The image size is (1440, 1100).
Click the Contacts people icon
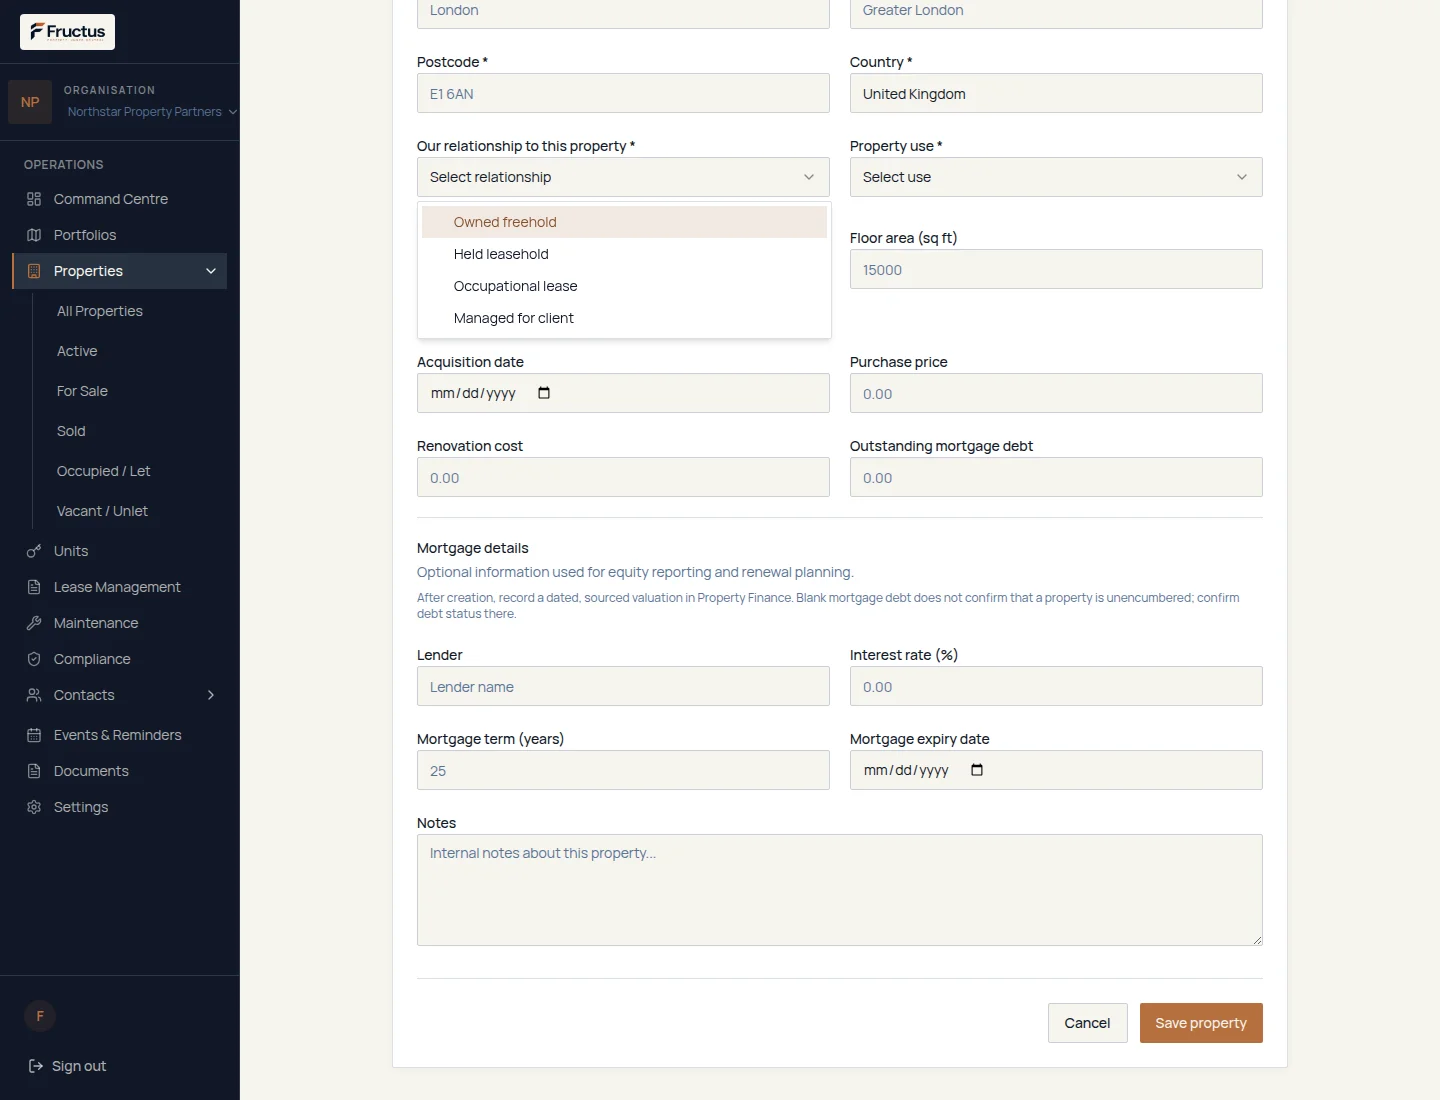point(34,695)
